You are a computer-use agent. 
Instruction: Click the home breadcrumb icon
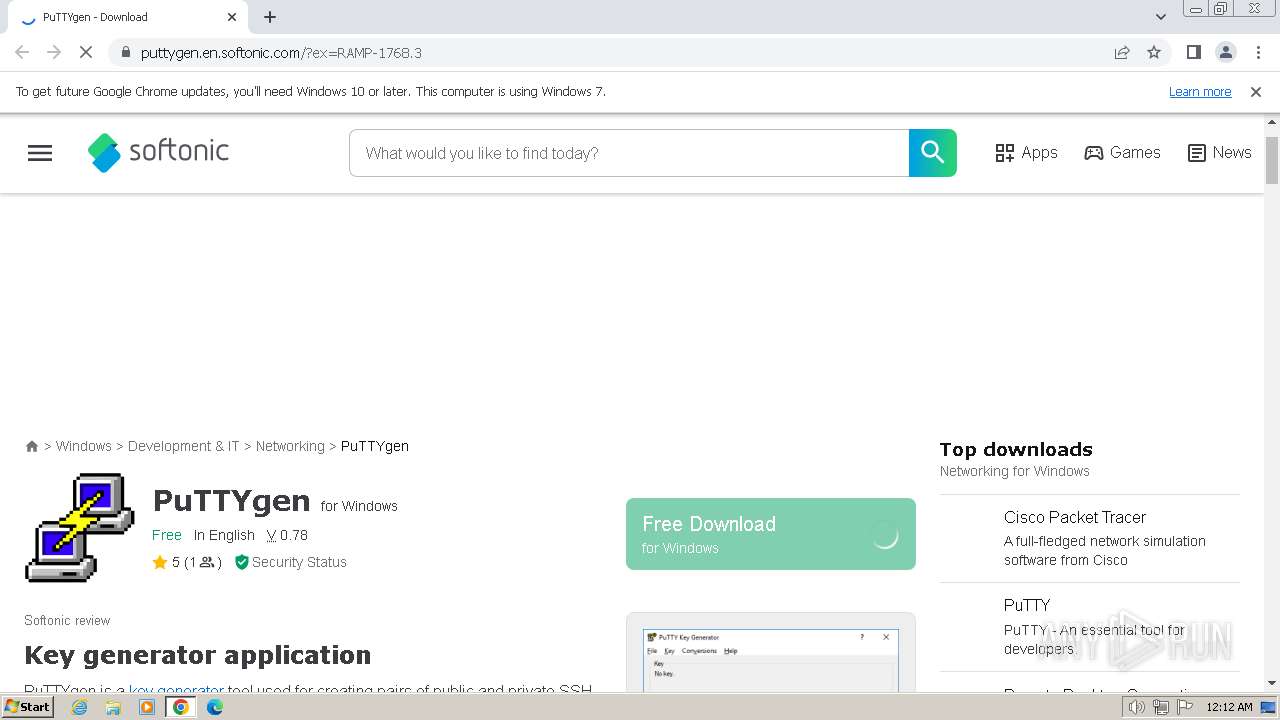point(32,446)
